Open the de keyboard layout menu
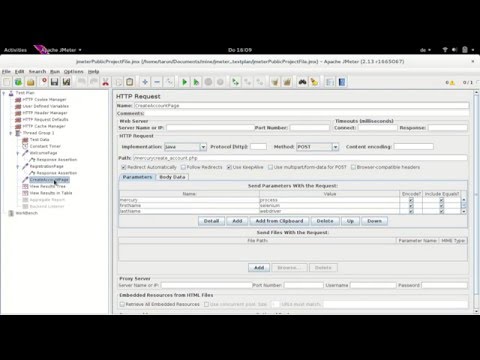 [425, 50]
